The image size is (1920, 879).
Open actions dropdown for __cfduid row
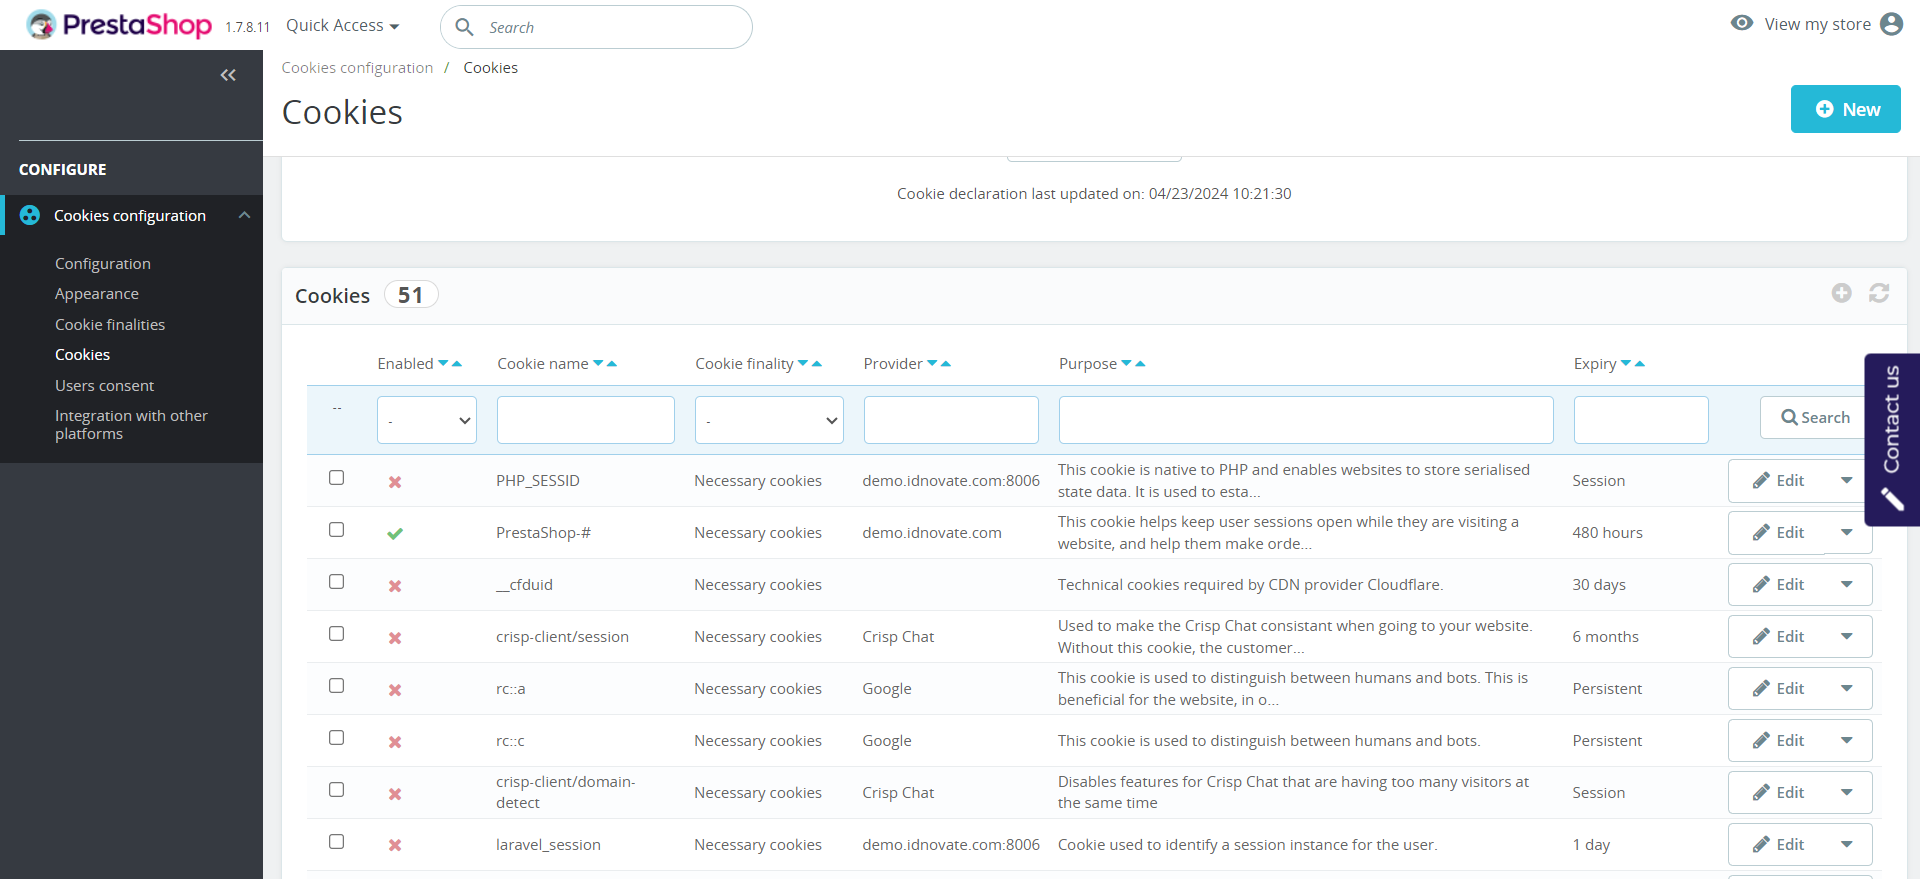[1847, 585]
